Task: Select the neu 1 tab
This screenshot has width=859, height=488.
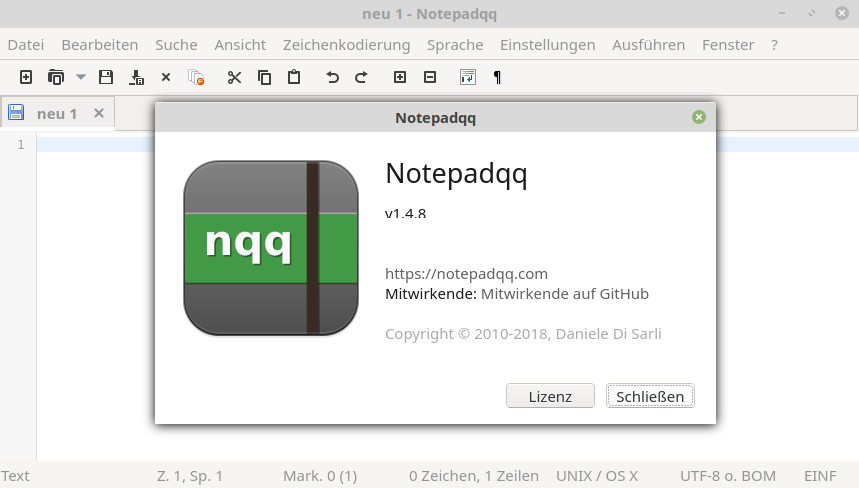Action: point(57,113)
